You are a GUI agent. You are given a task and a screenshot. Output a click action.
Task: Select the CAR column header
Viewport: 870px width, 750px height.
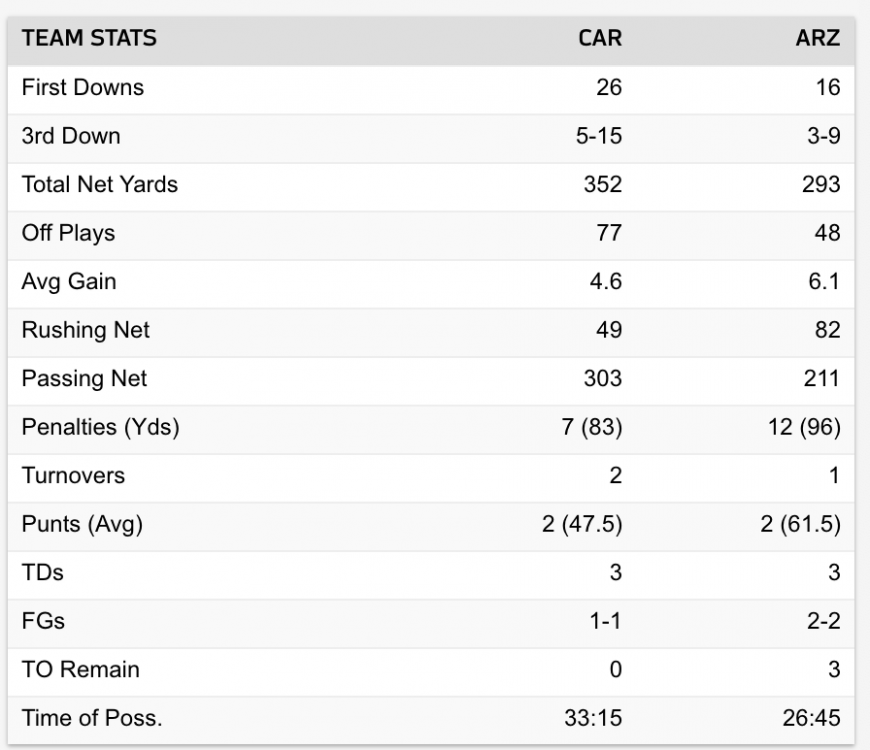tap(600, 39)
